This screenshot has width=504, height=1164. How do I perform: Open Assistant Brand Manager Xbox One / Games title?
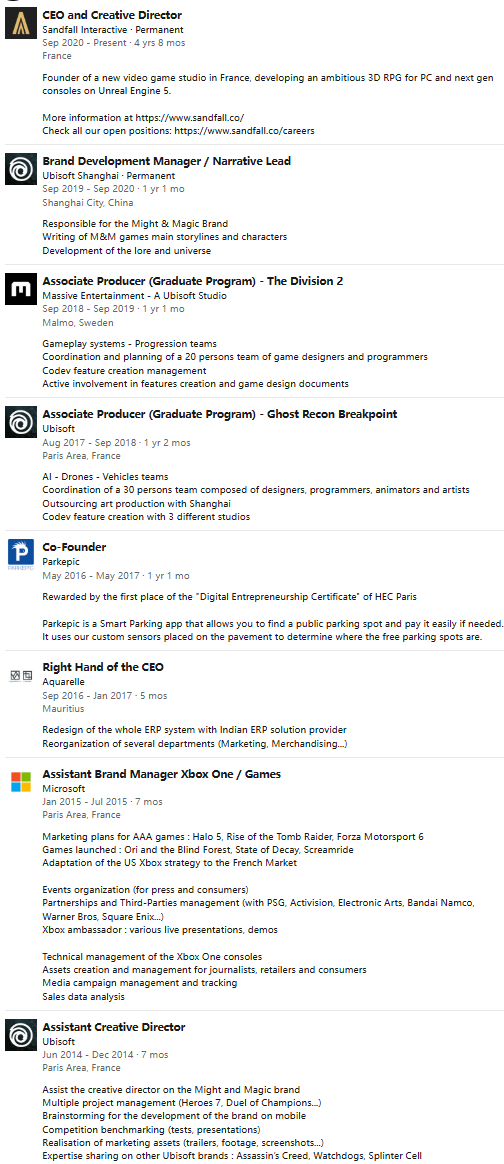(x=162, y=774)
